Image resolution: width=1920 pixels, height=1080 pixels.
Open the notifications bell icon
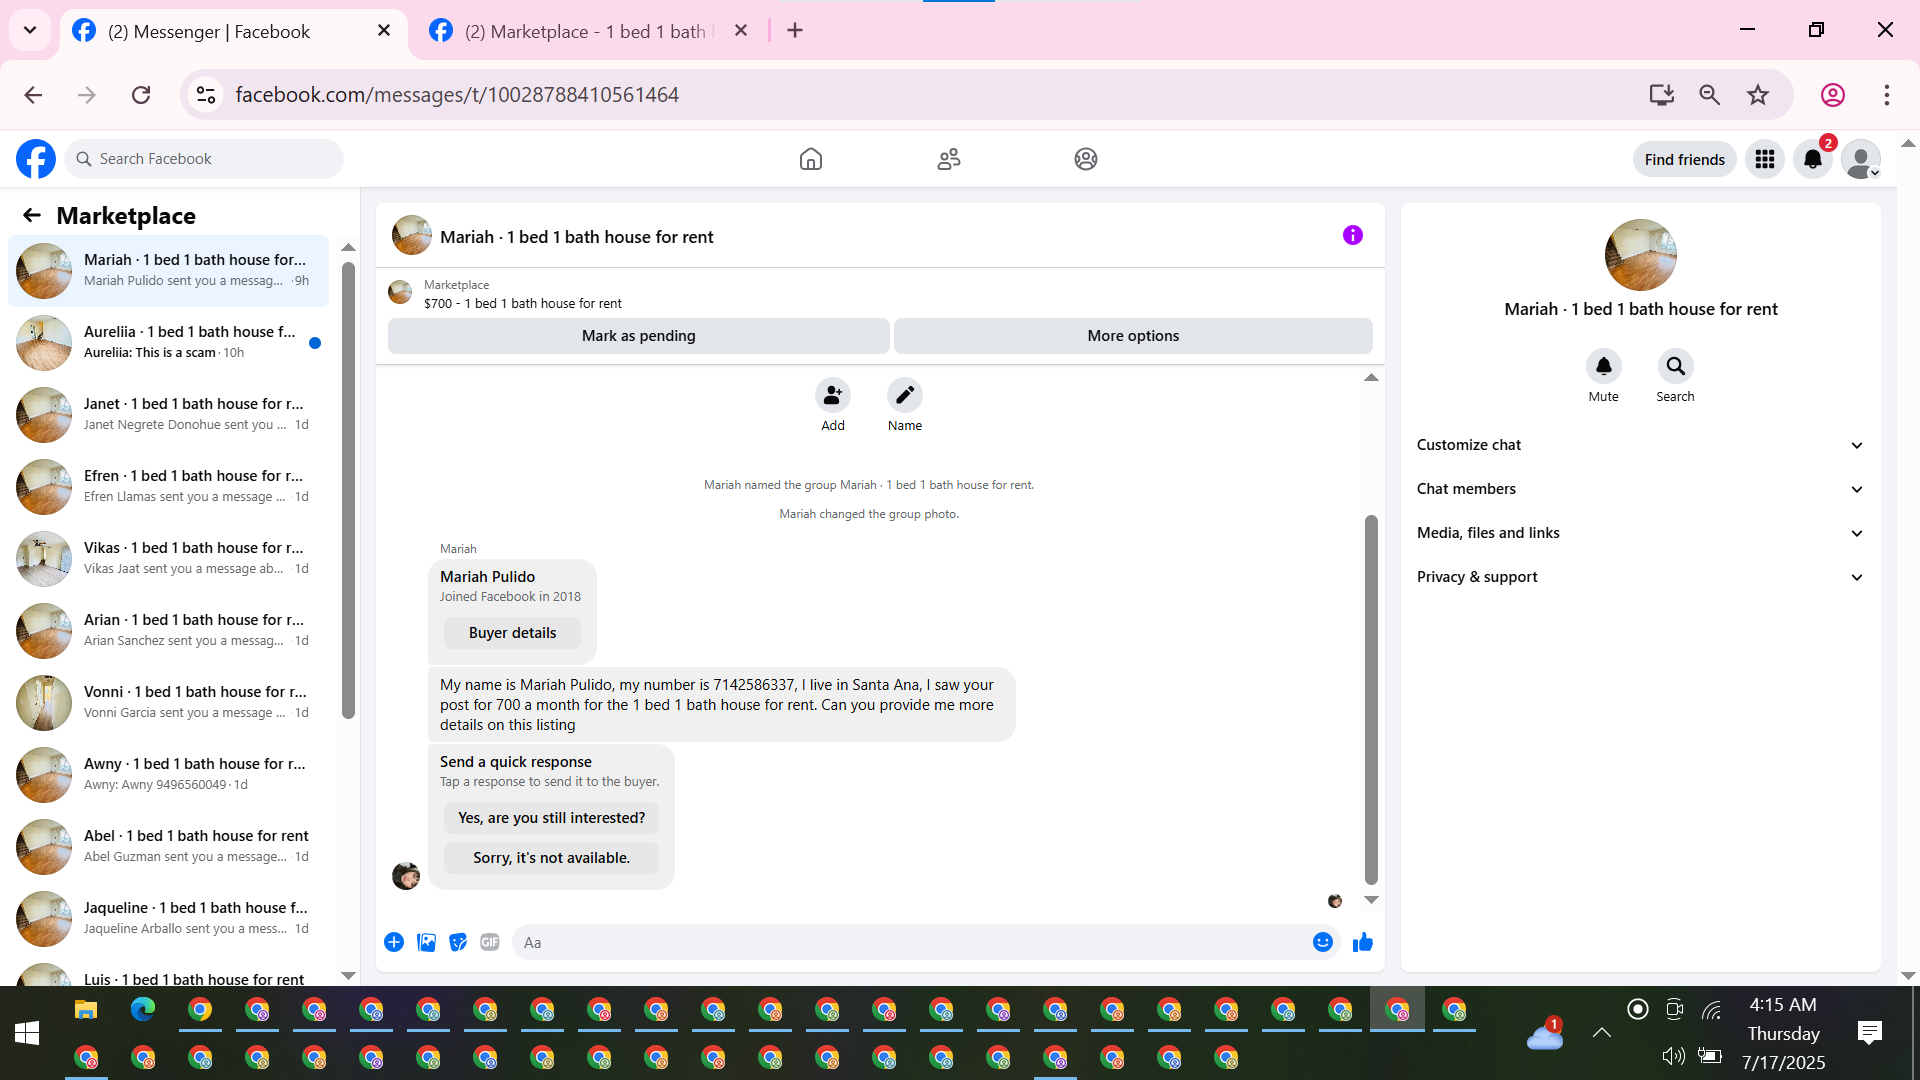pos(1812,159)
